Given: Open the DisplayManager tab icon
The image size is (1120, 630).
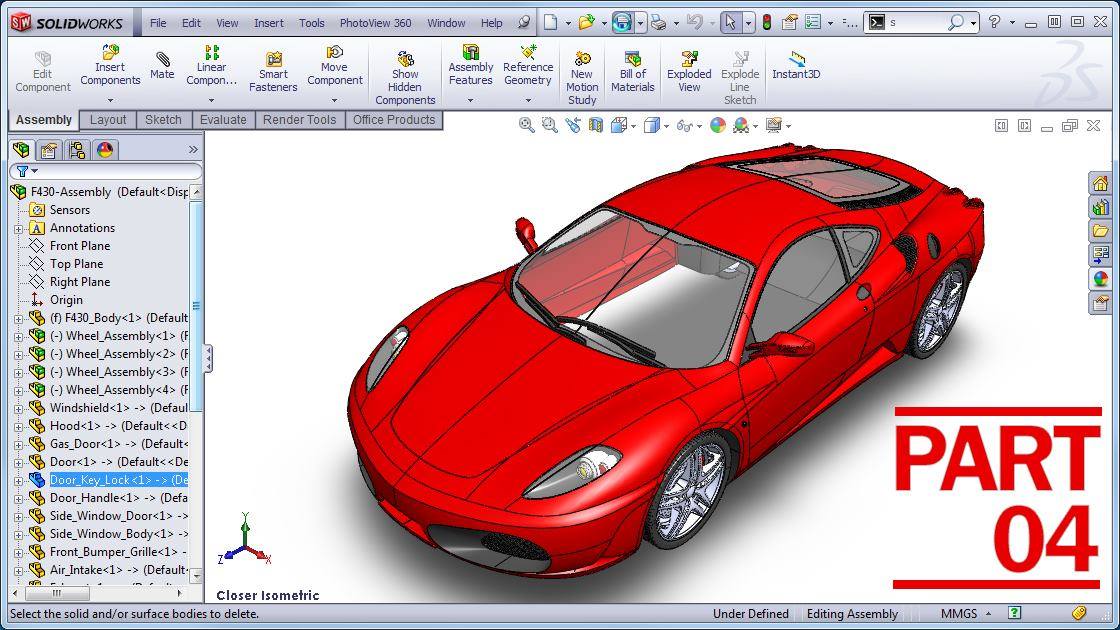Looking at the screenshot, I should click(105, 150).
